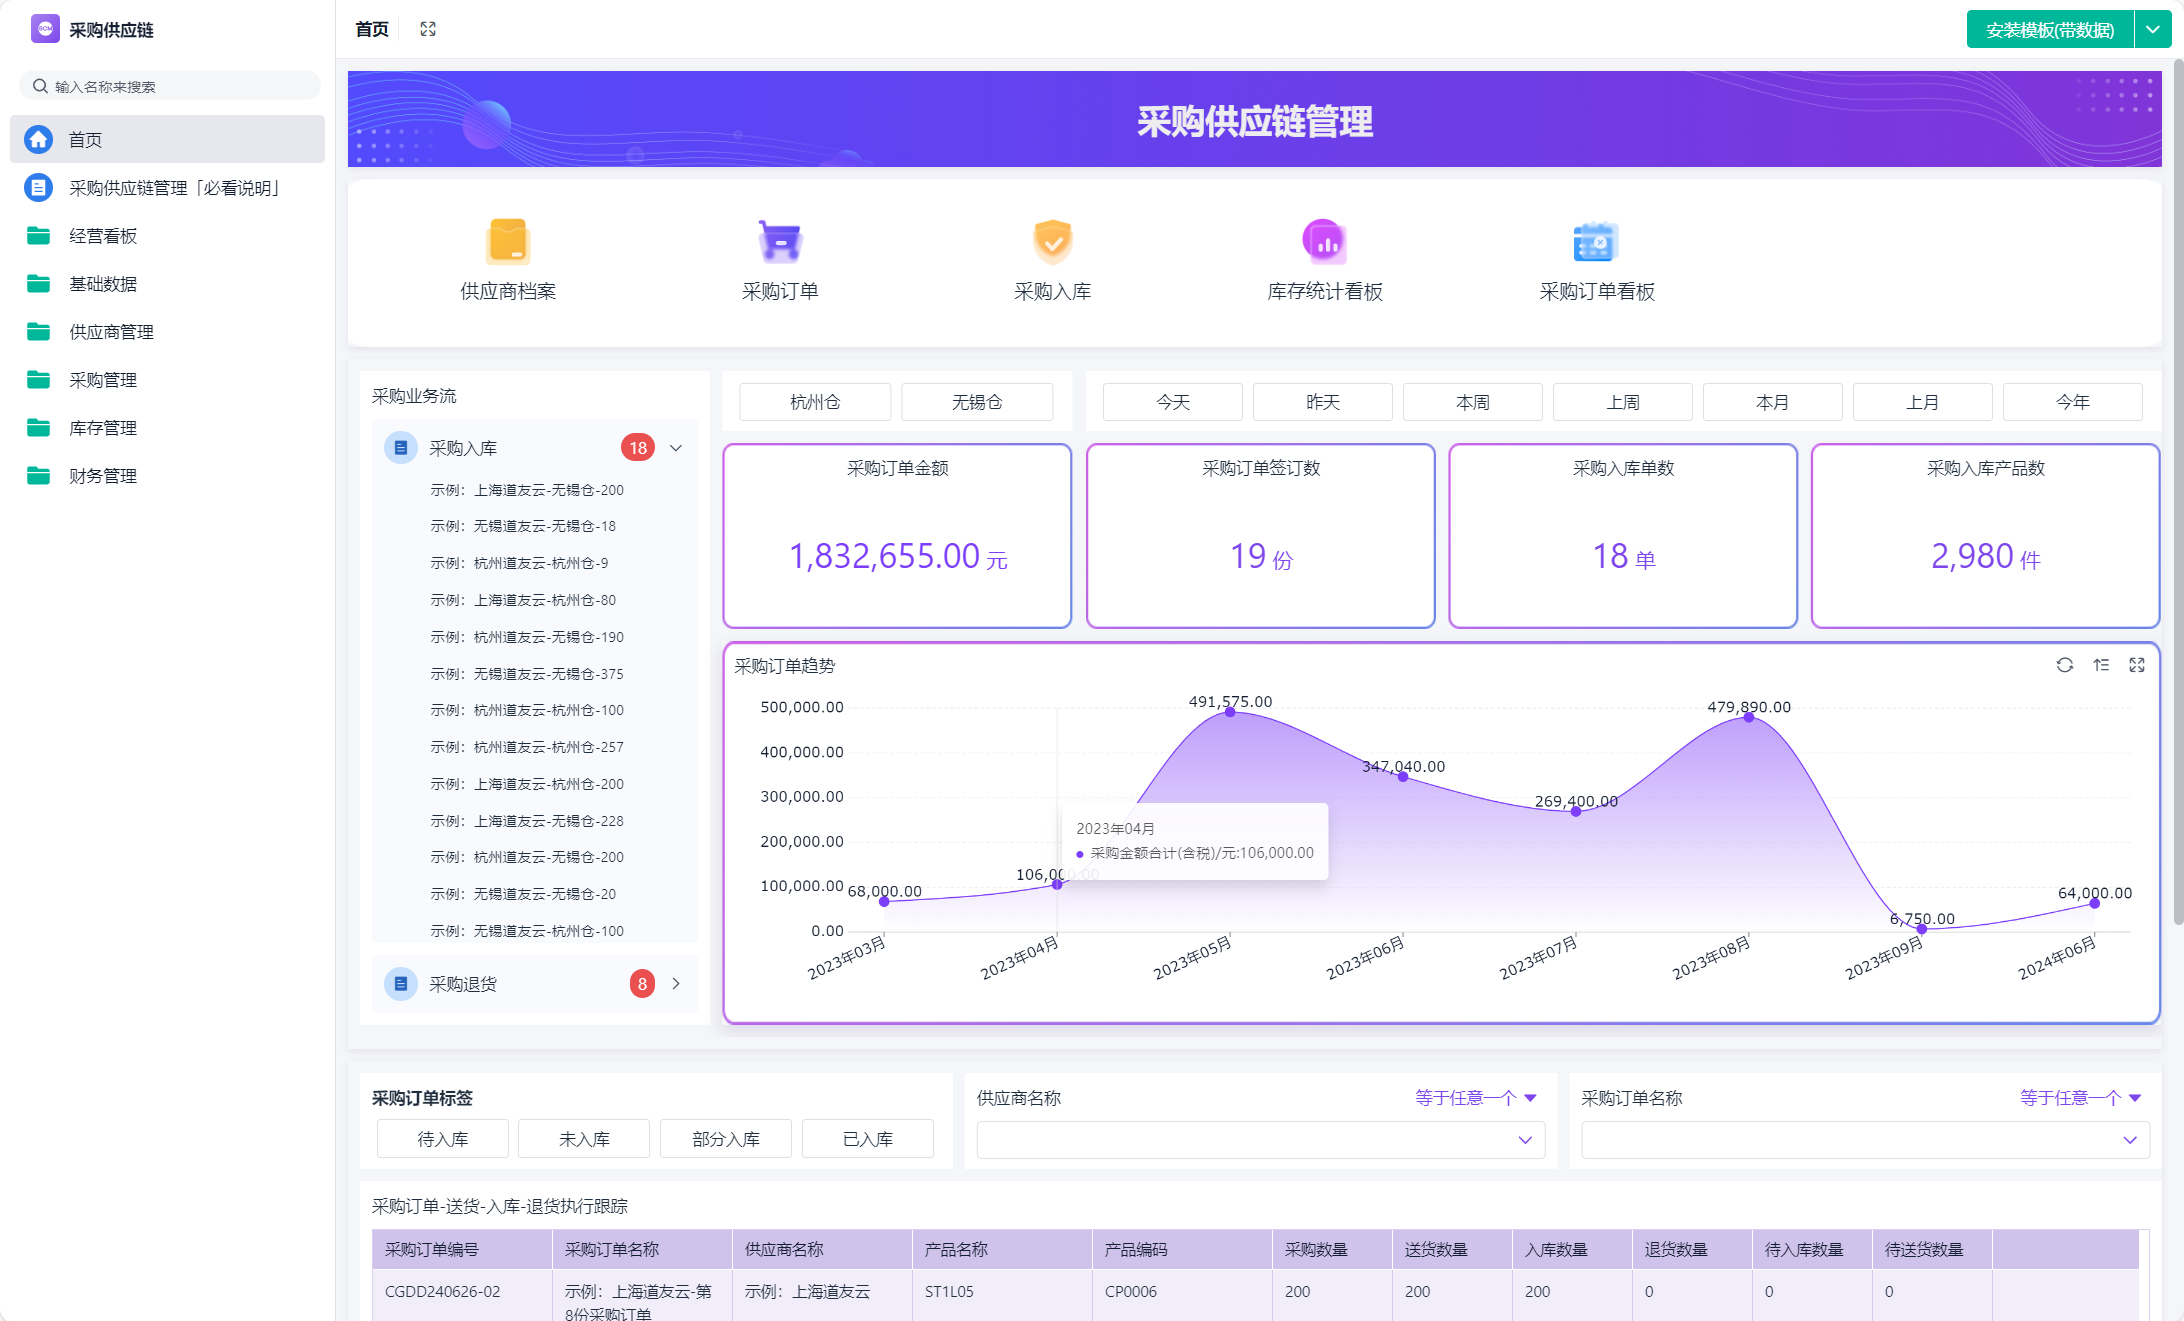Open the 库存统计看板 chart icon
This screenshot has height=1321, width=2184.
1324,241
